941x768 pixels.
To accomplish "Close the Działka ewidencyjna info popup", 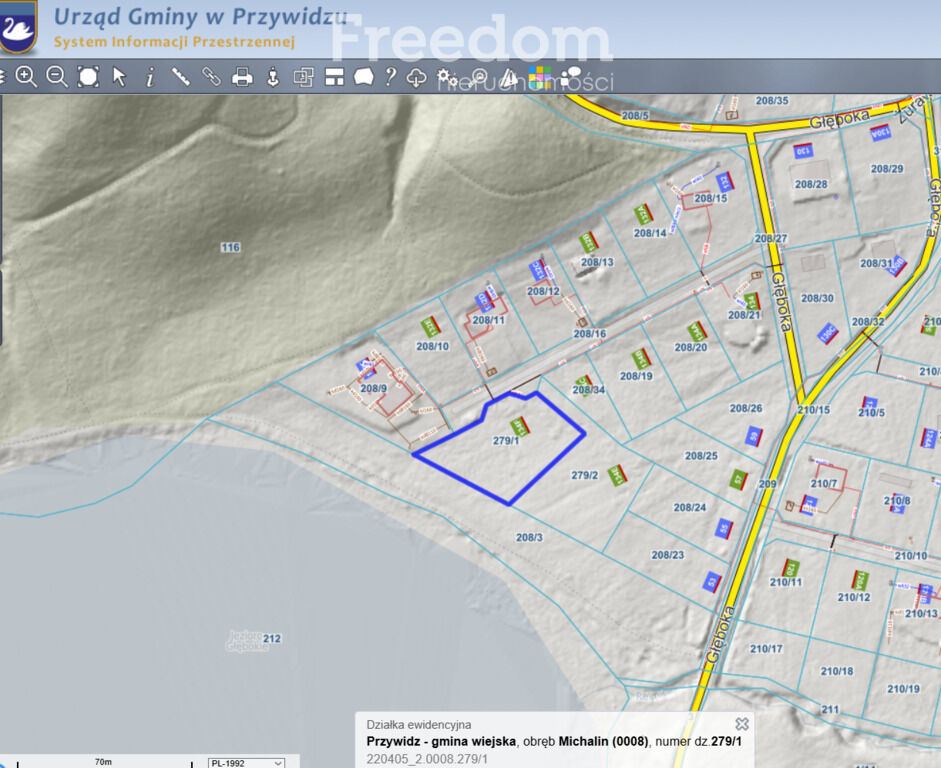I will (742, 723).
